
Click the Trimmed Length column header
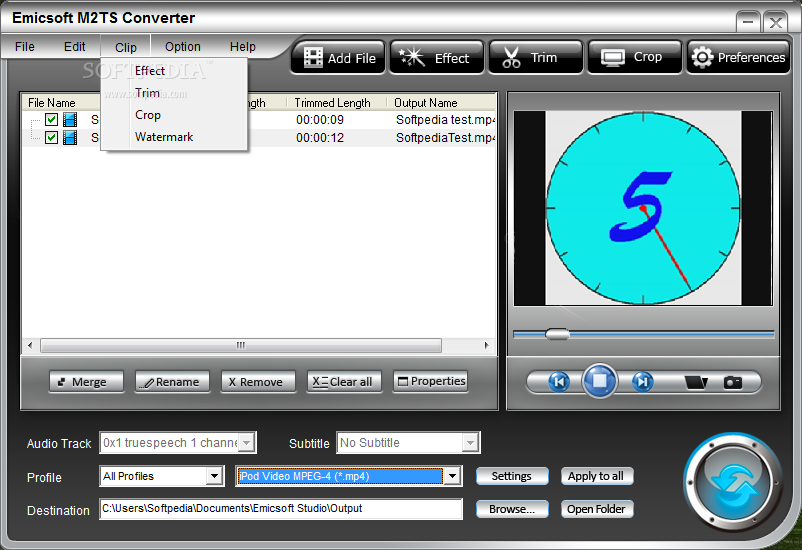(x=332, y=103)
